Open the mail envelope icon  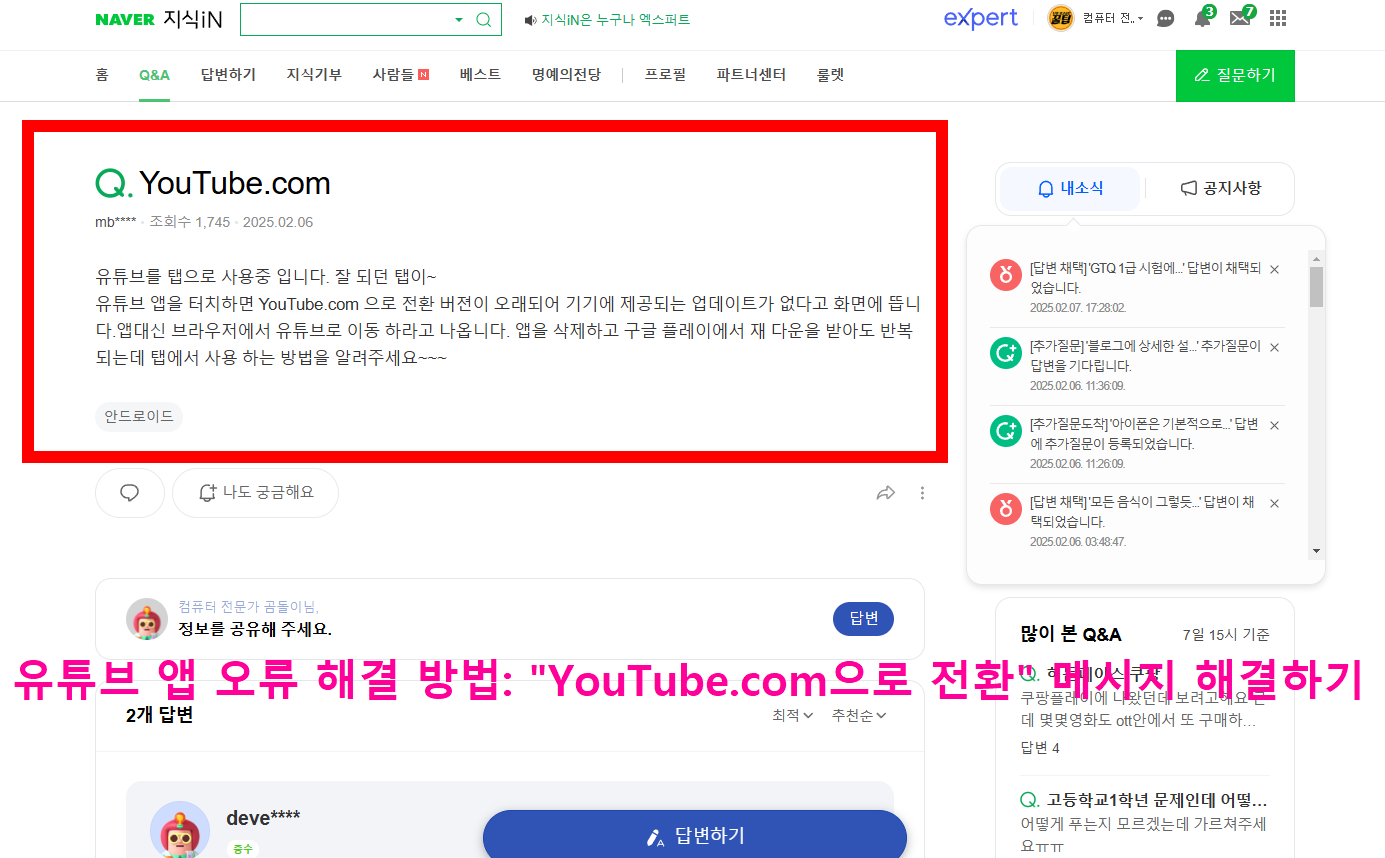tap(1240, 18)
